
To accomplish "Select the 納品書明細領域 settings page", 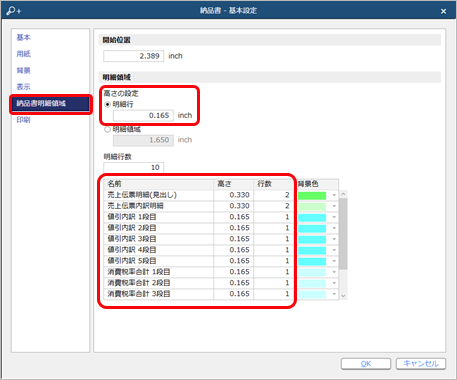I will pyautogui.click(x=51, y=104).
